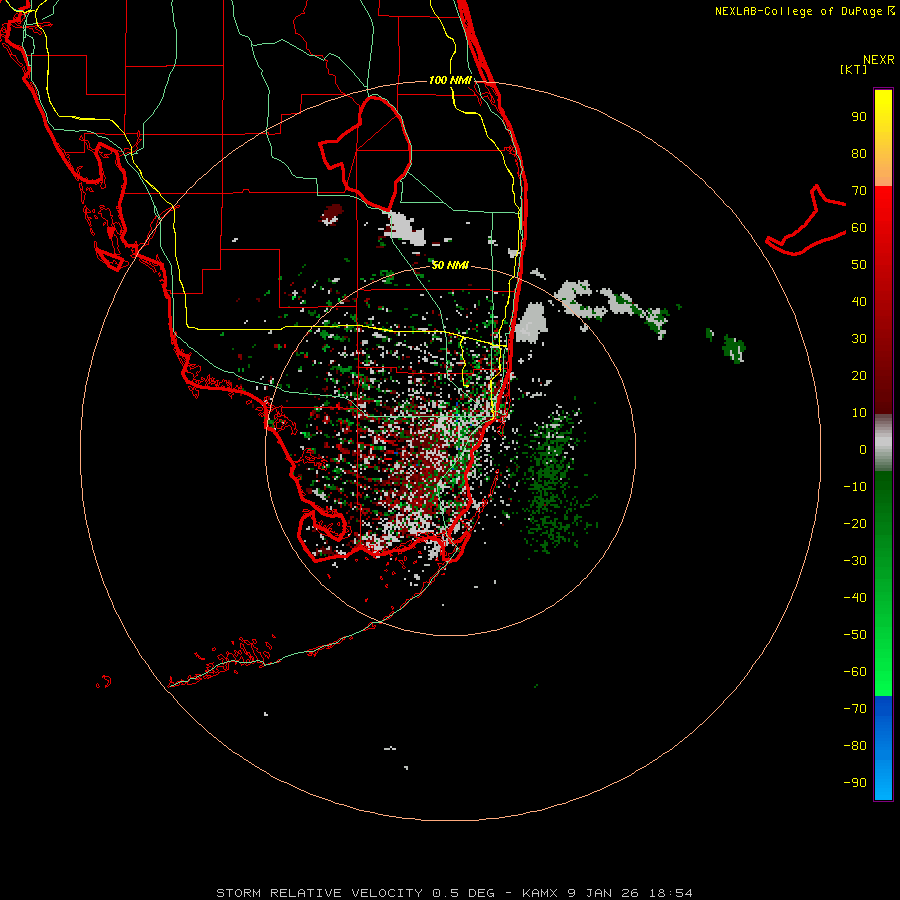Click the 60 value on velocity scale

(859, 228)
